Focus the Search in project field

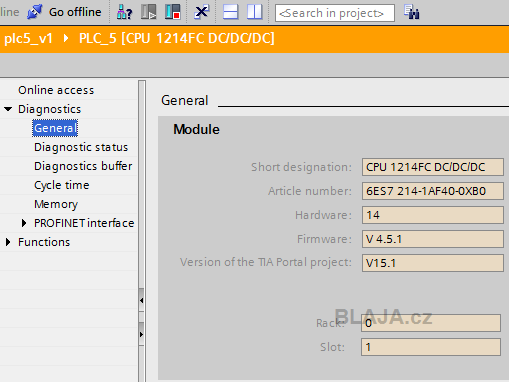335,13
